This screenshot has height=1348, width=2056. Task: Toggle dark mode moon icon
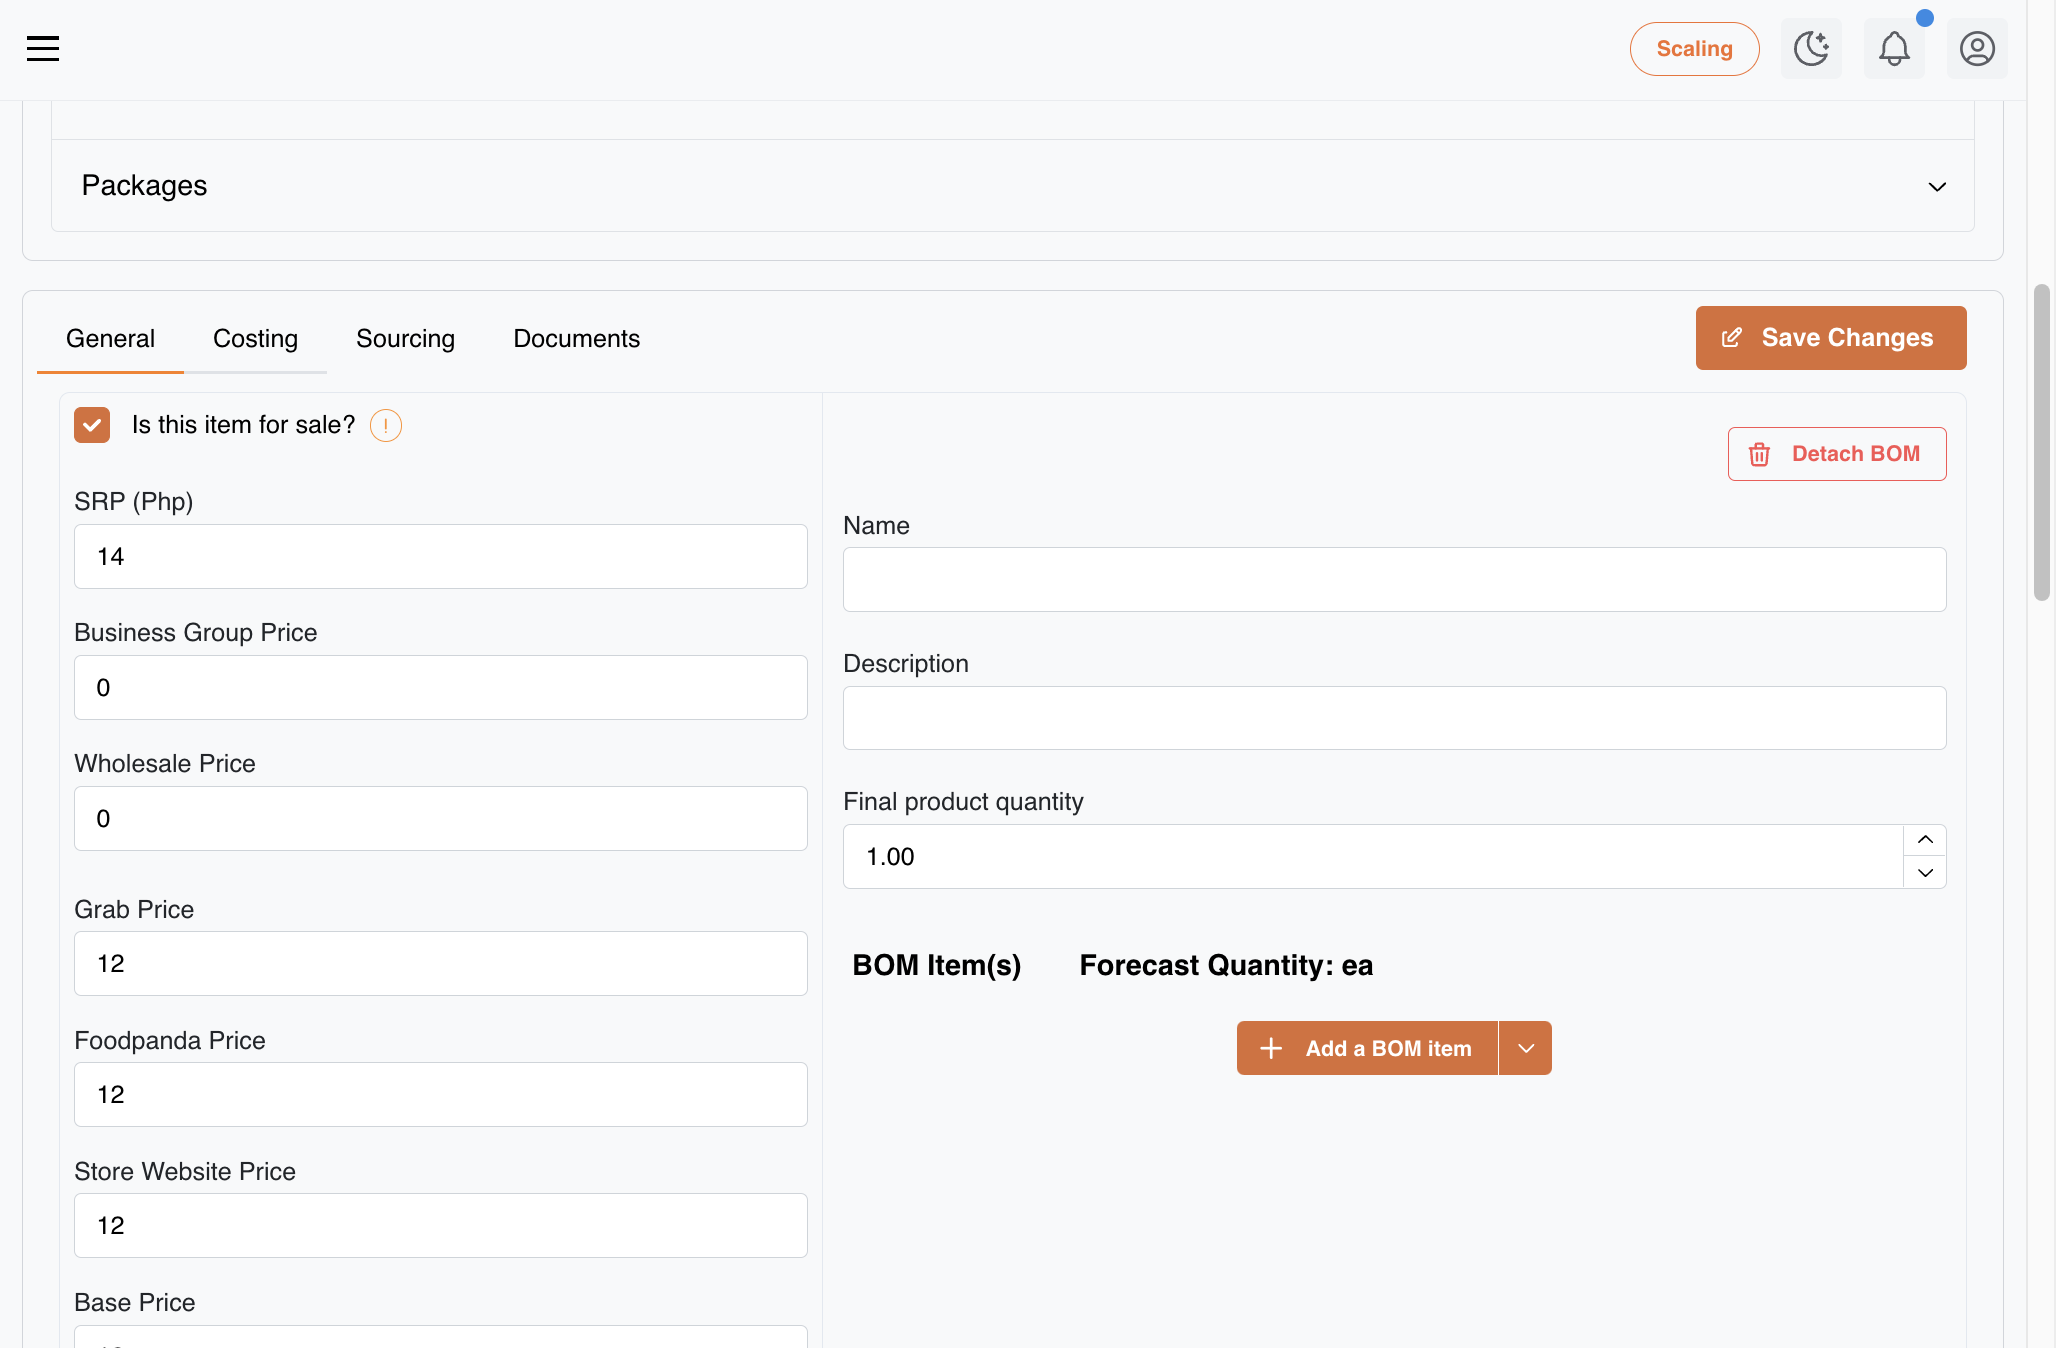pyautogui.click(x=1811, y=48)
